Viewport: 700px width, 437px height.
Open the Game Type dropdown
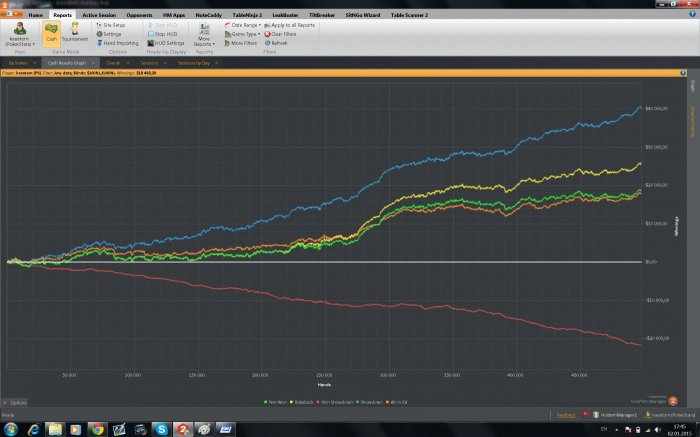coord(242,34)
